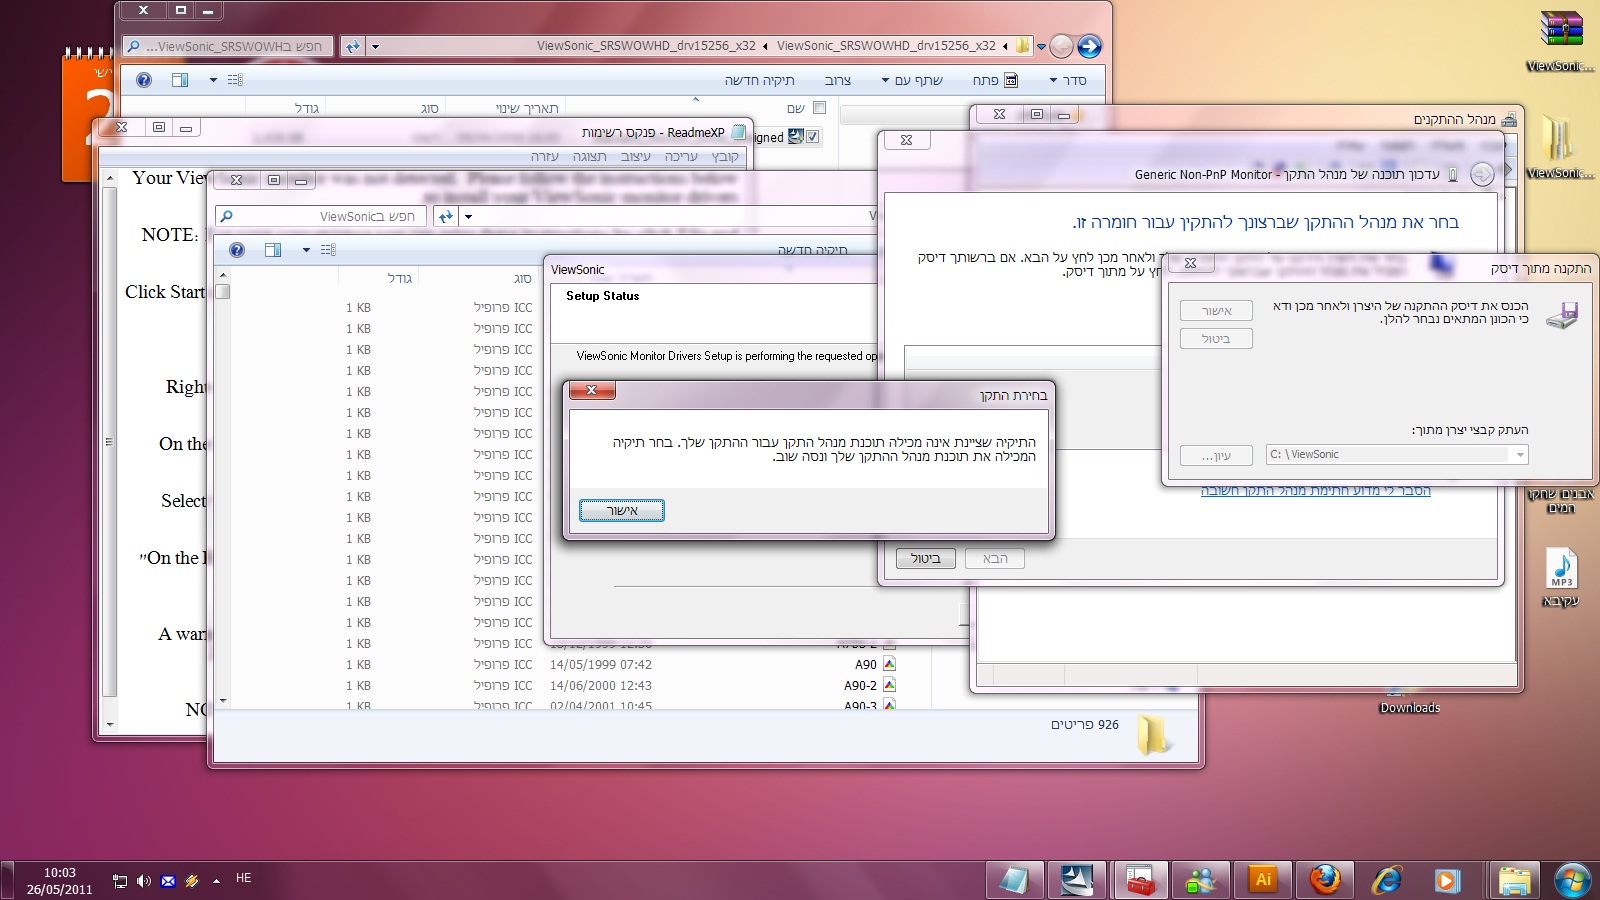The height and width of the screenshot is (900, 1600).
Task: Click עיון... browse button in install-from-disk dialog
Action: pos(1216,455)
